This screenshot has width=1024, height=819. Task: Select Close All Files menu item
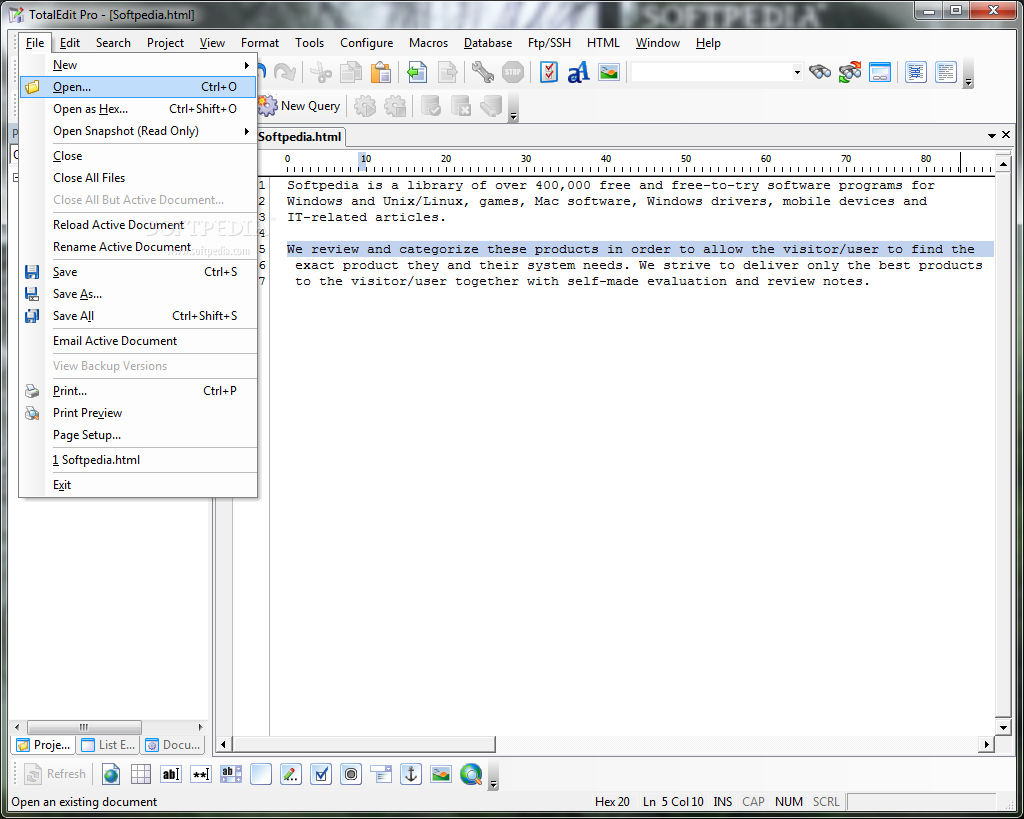[137, 178]
